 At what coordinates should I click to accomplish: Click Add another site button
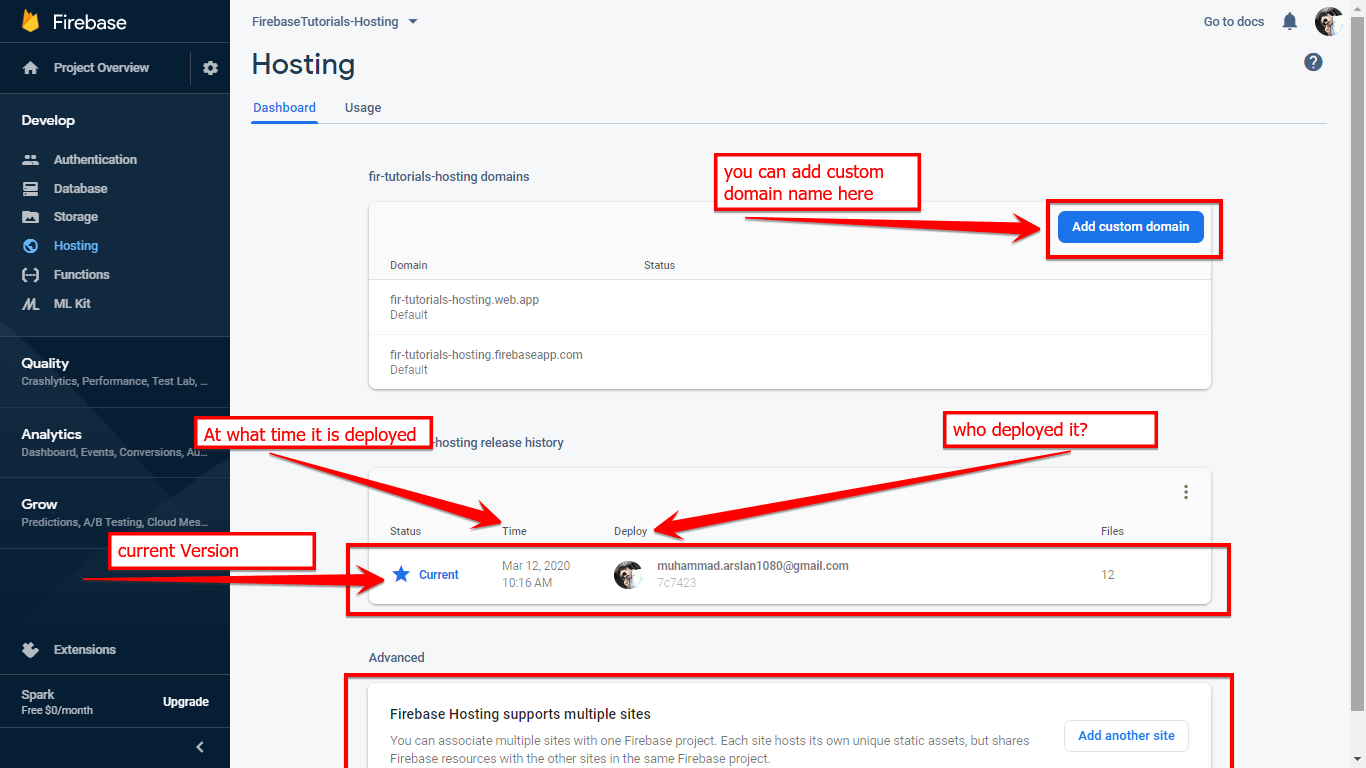1126,736
